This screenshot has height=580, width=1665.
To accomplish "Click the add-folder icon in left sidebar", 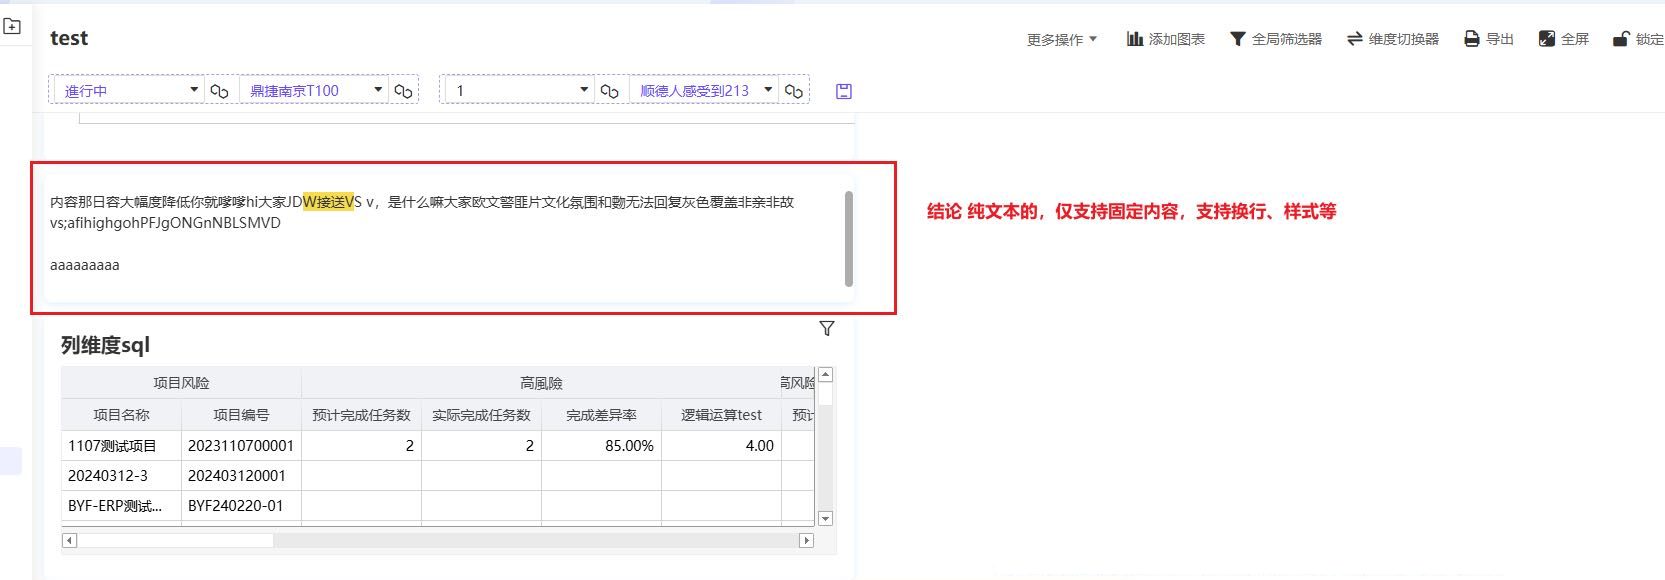I will 12,27.
